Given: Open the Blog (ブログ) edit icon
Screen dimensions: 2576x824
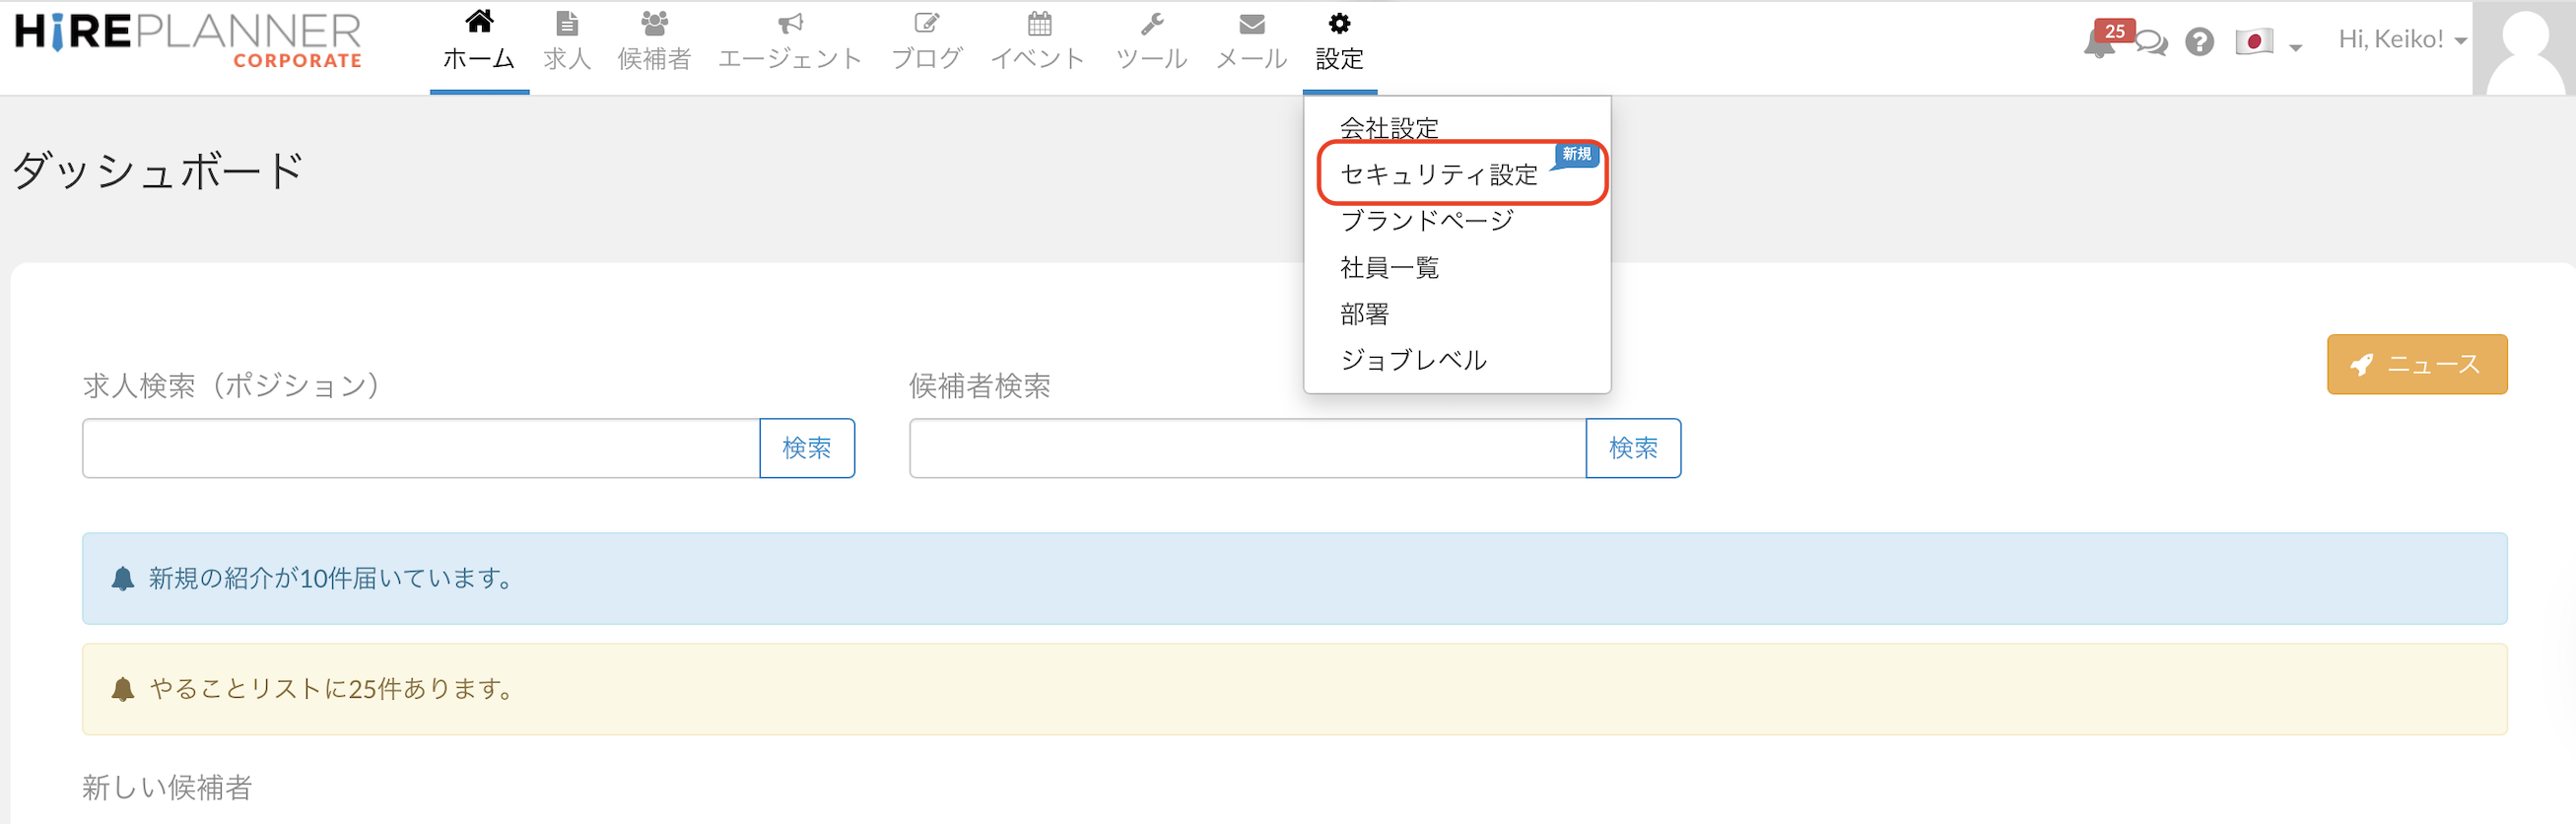Looking at the screenshot, I should (x=926, y=23).
